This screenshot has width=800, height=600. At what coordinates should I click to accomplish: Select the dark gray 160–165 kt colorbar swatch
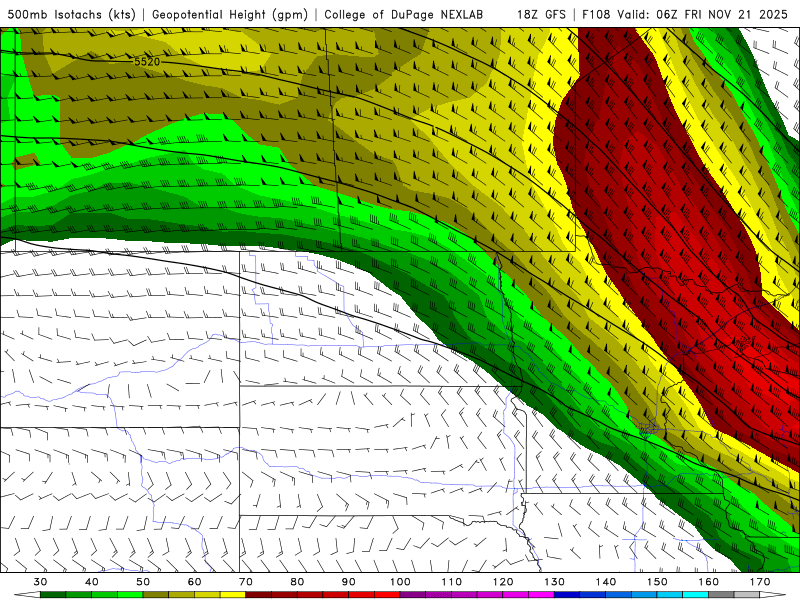[x=721, y=594]
